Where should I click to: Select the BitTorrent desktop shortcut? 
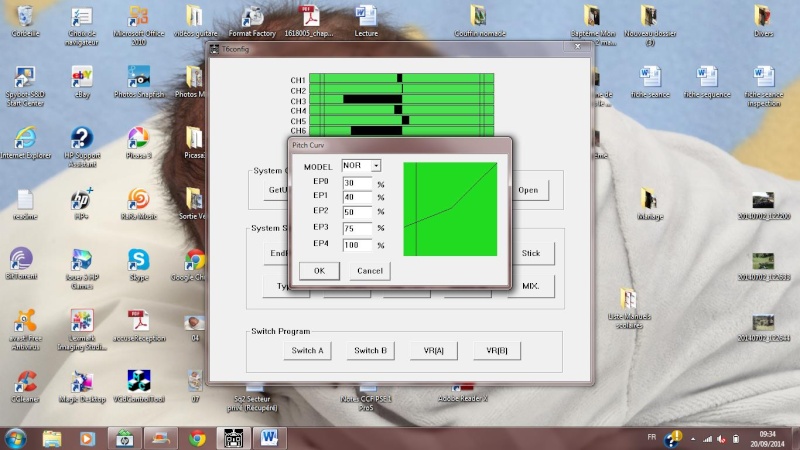click(x=21, y=264)
